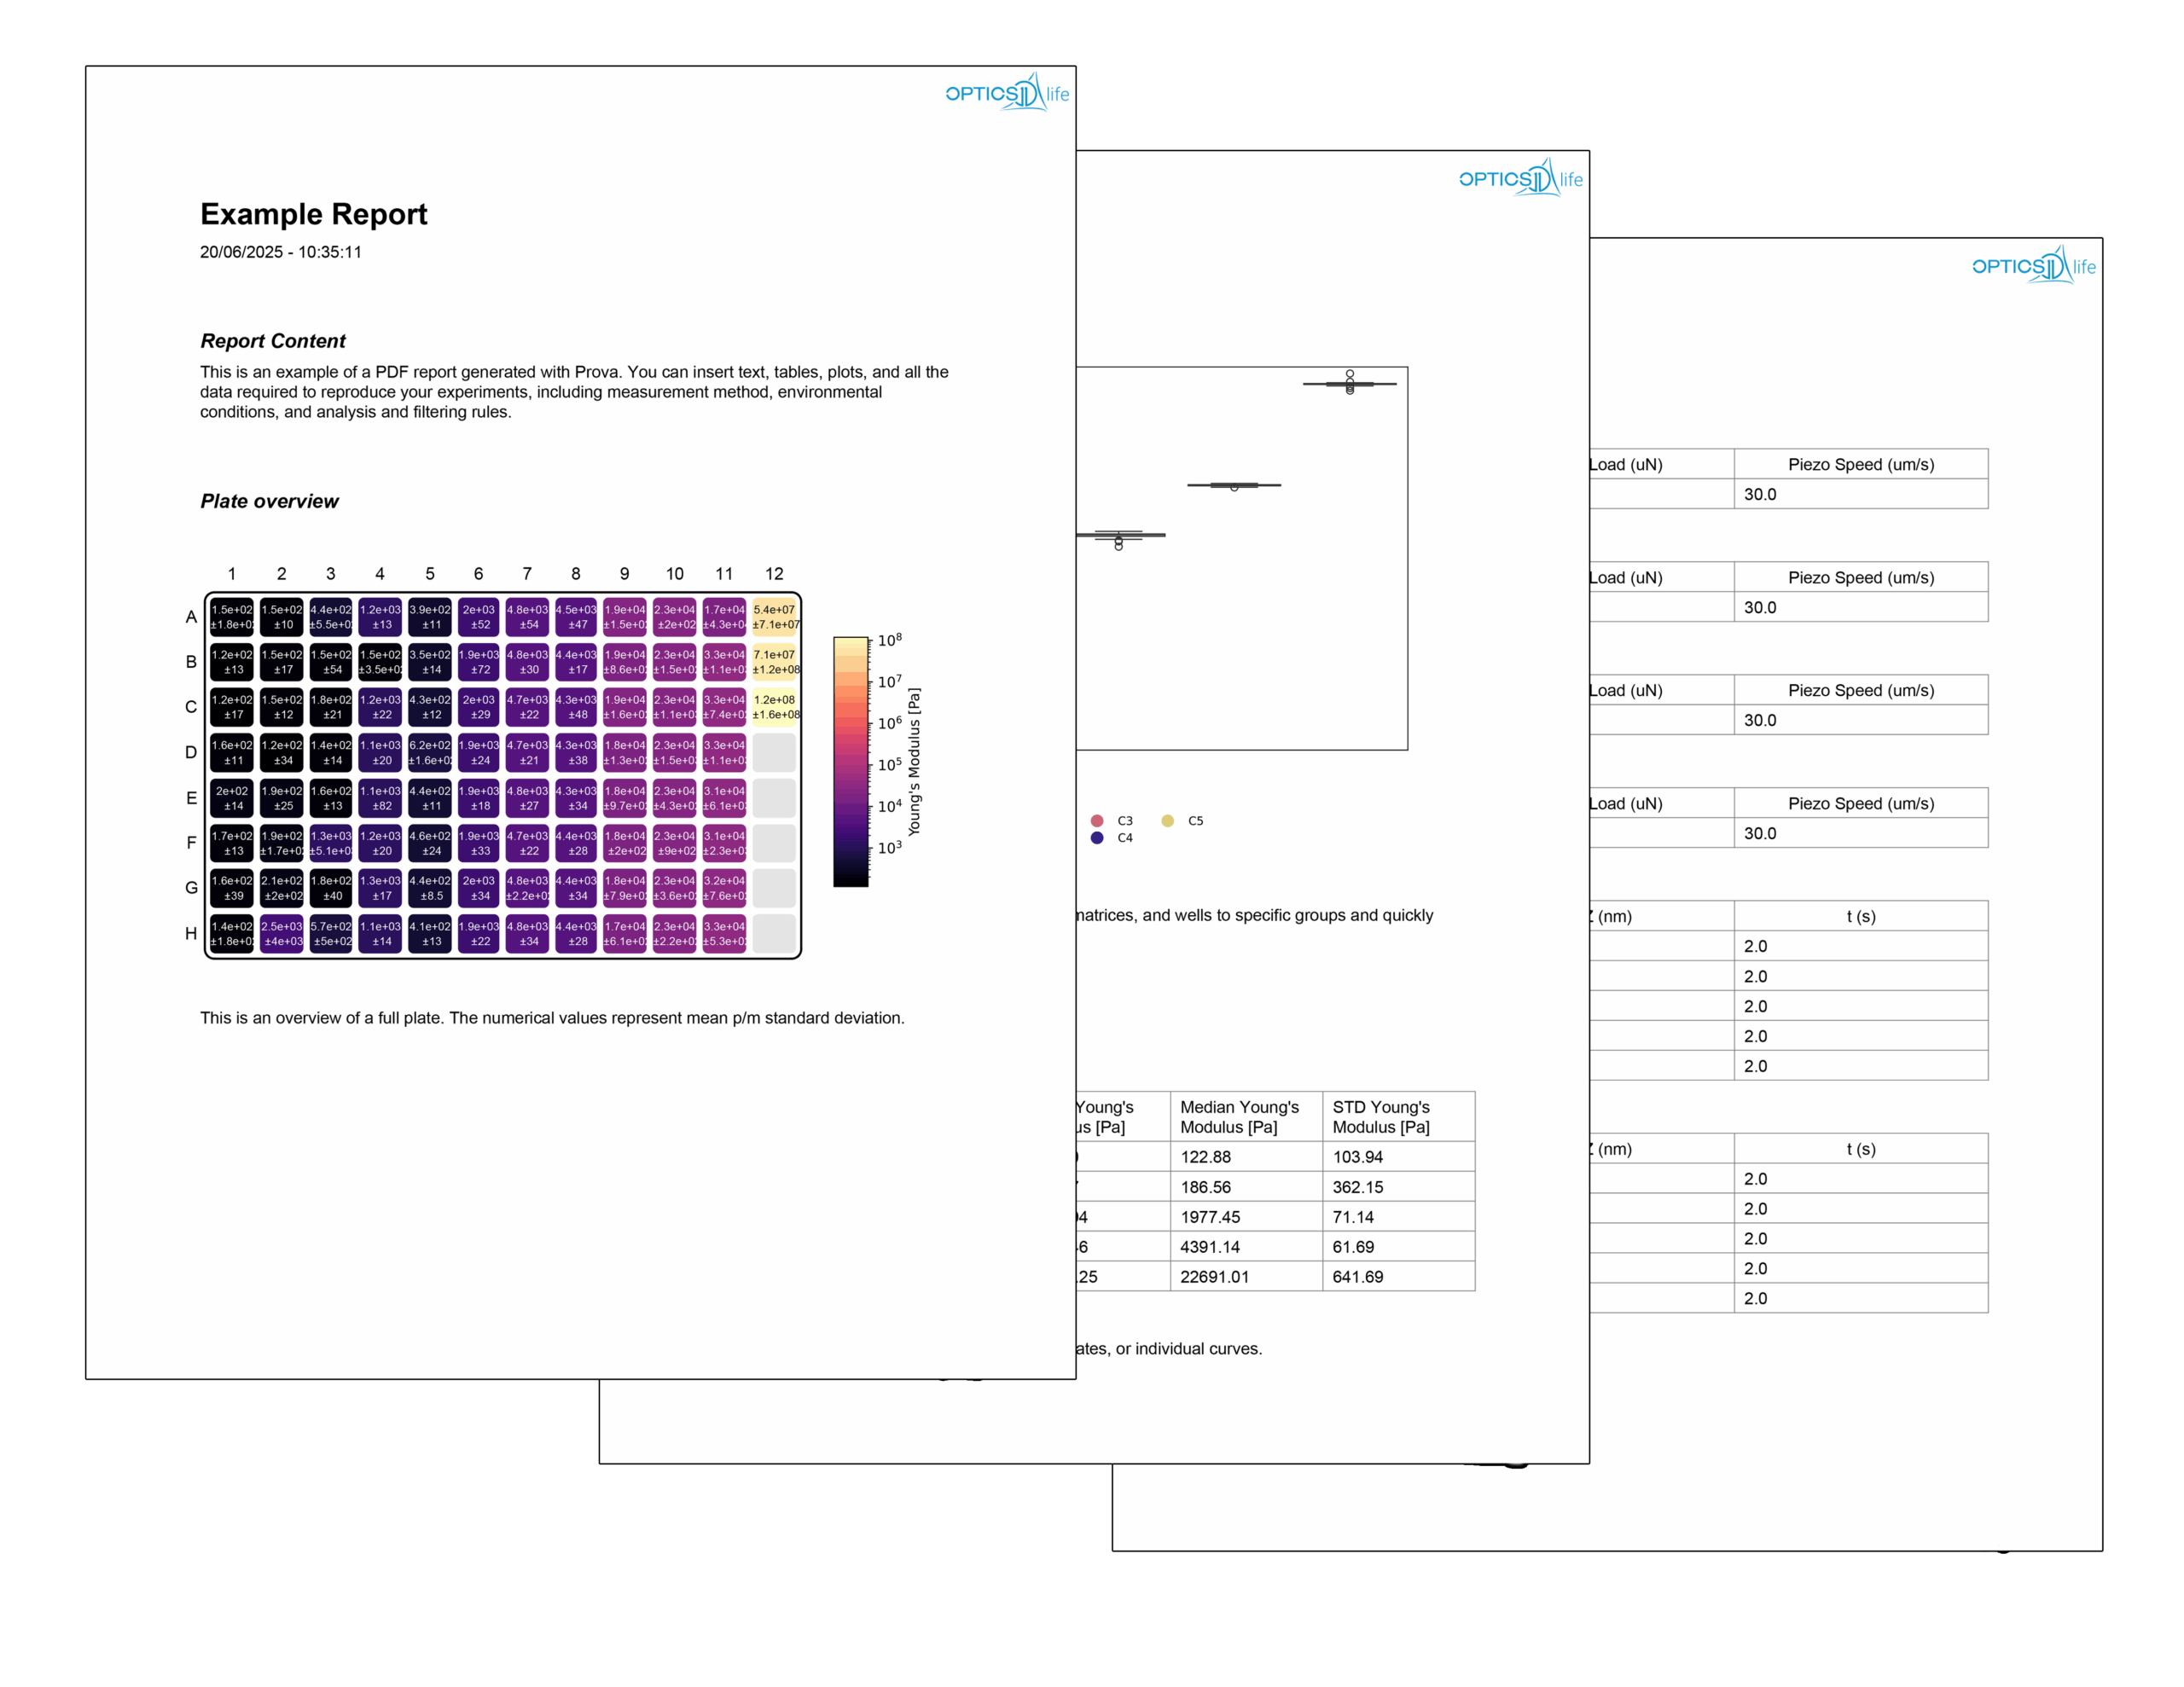
Task: Click the 10^3 tick on the color bar
Action: pyautogui.click(x=890, y=847)
